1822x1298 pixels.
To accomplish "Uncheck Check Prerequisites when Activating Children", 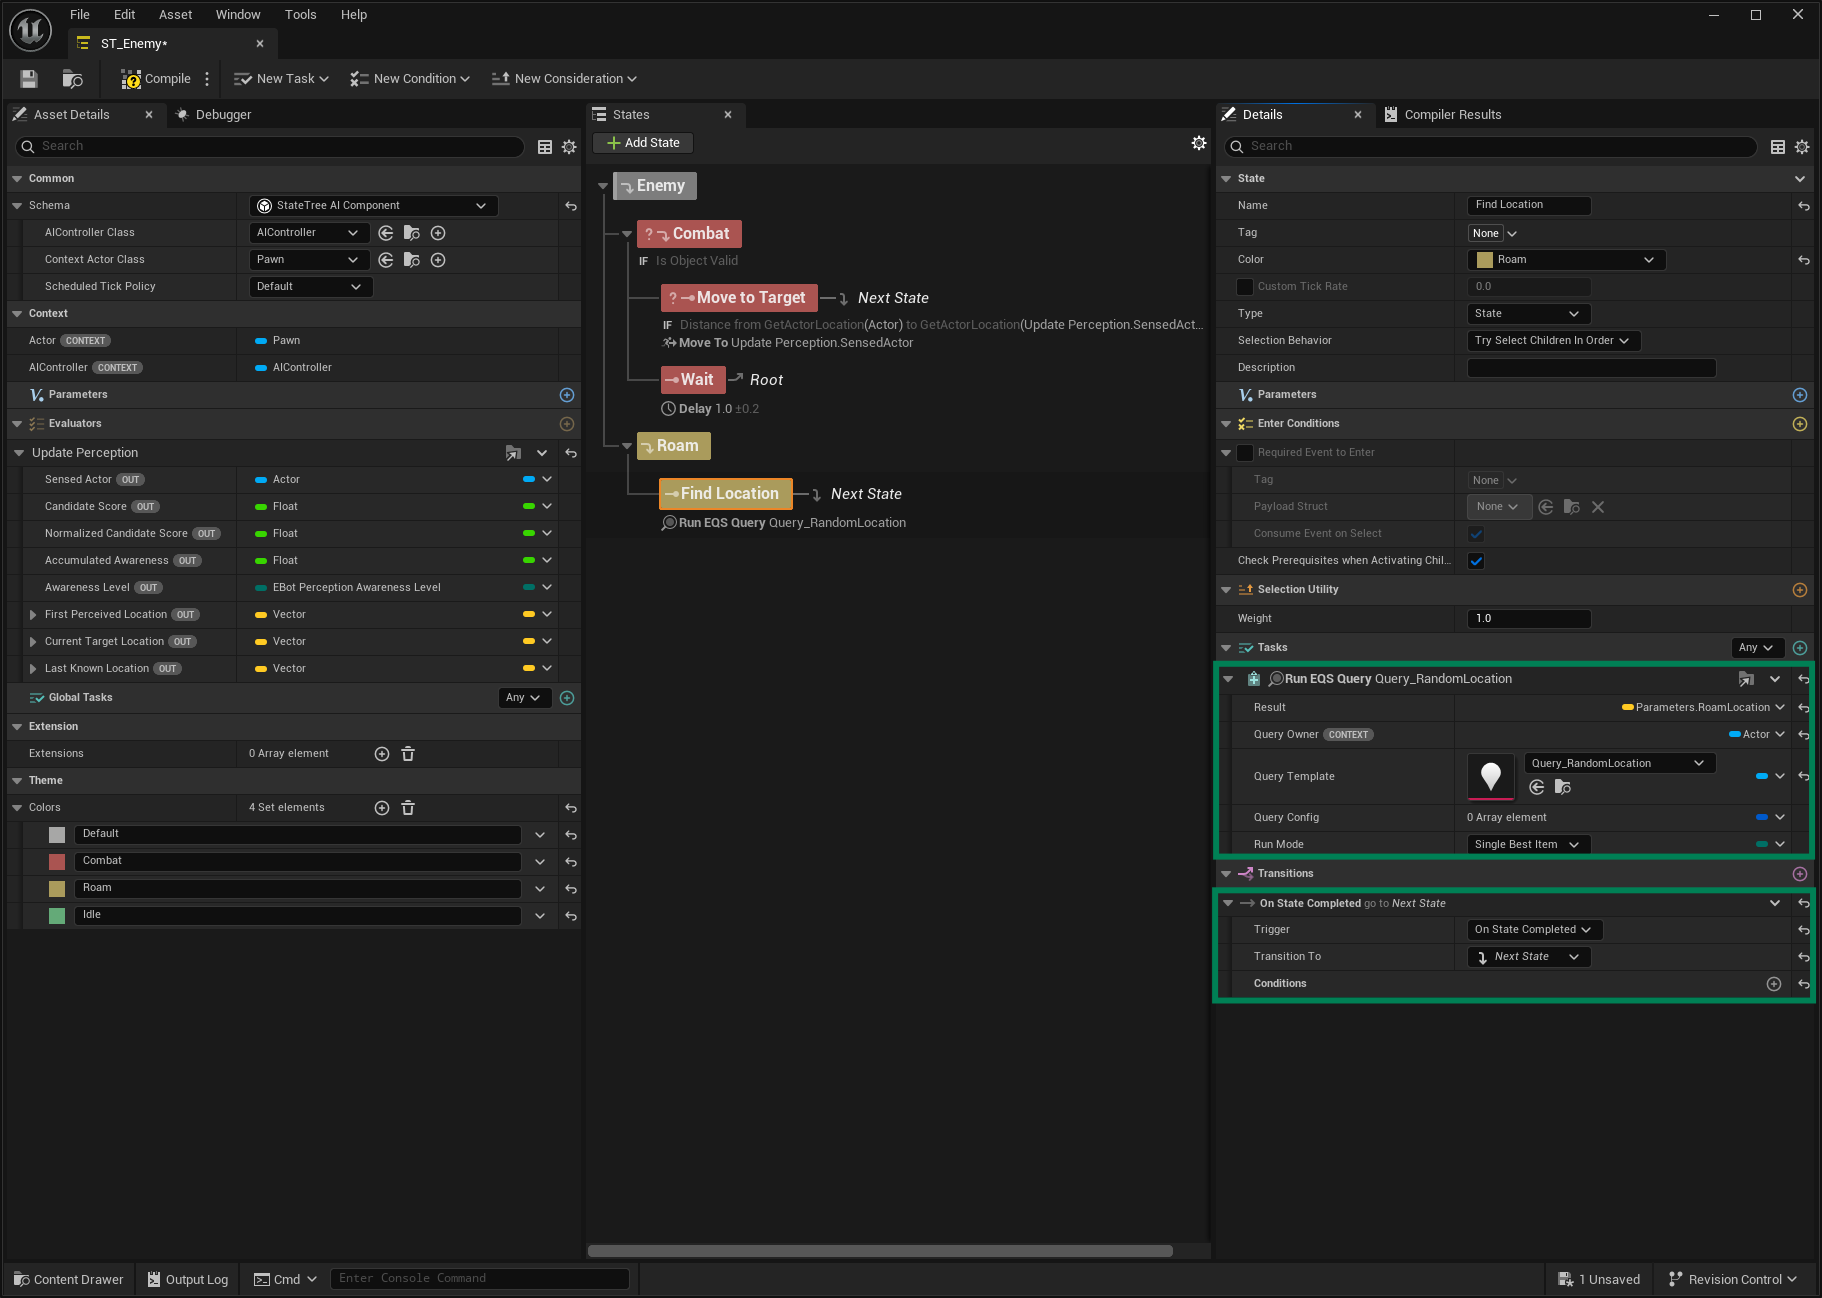I will [x=1476, y=561].
